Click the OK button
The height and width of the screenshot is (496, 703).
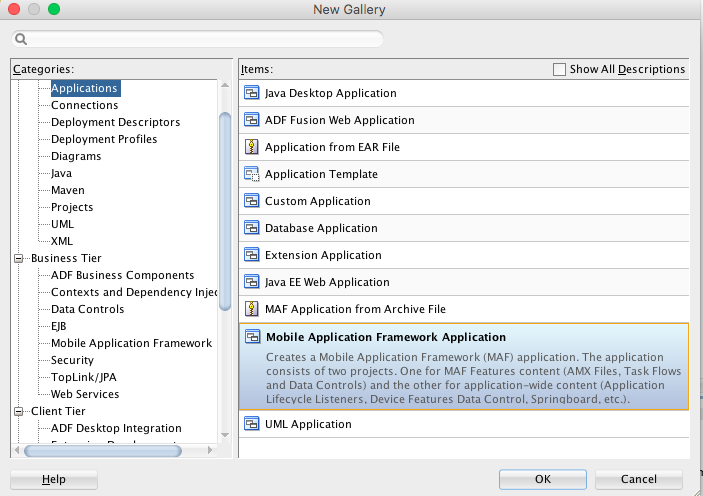tap(542, 479)
